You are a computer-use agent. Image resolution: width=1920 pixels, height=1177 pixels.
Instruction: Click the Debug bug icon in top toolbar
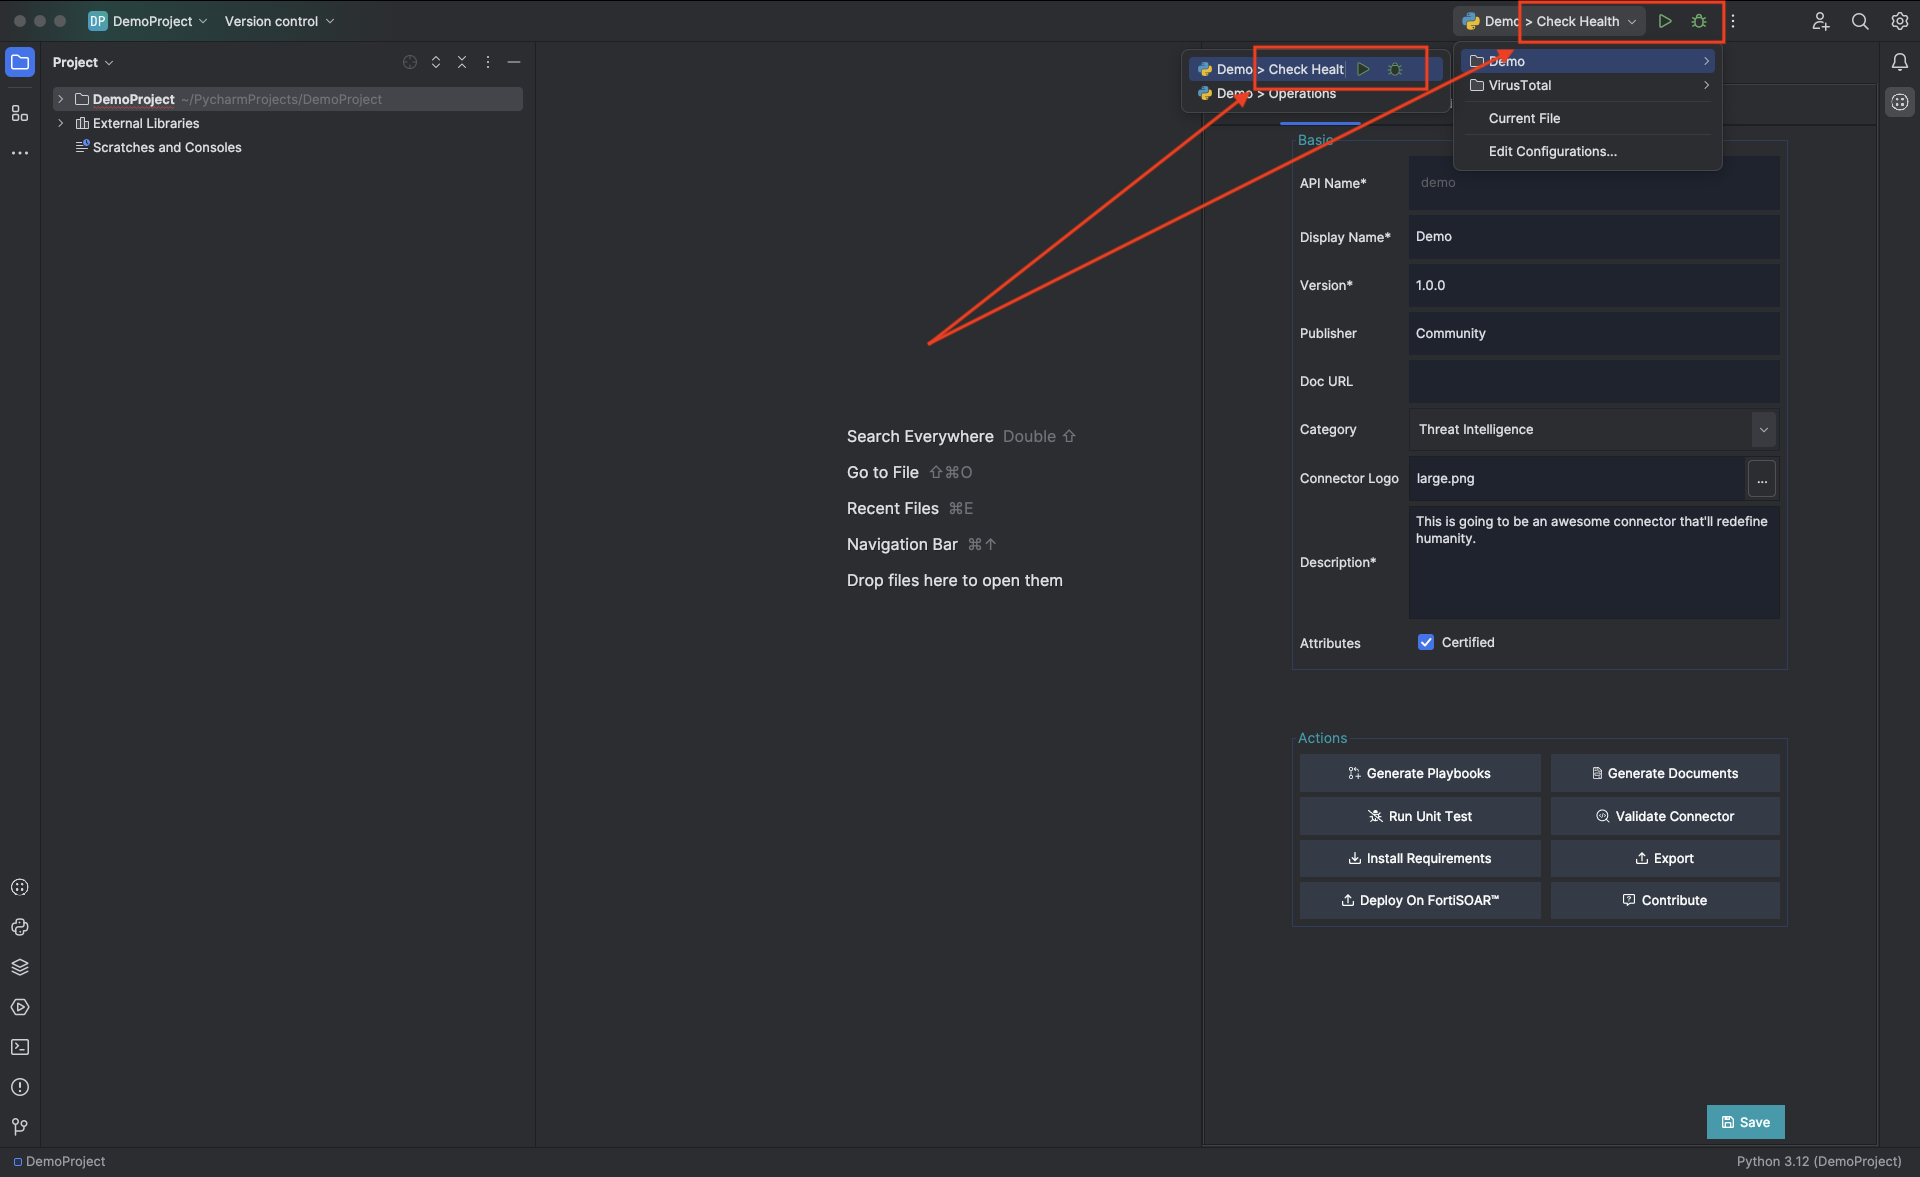(x=1699, y=21)
